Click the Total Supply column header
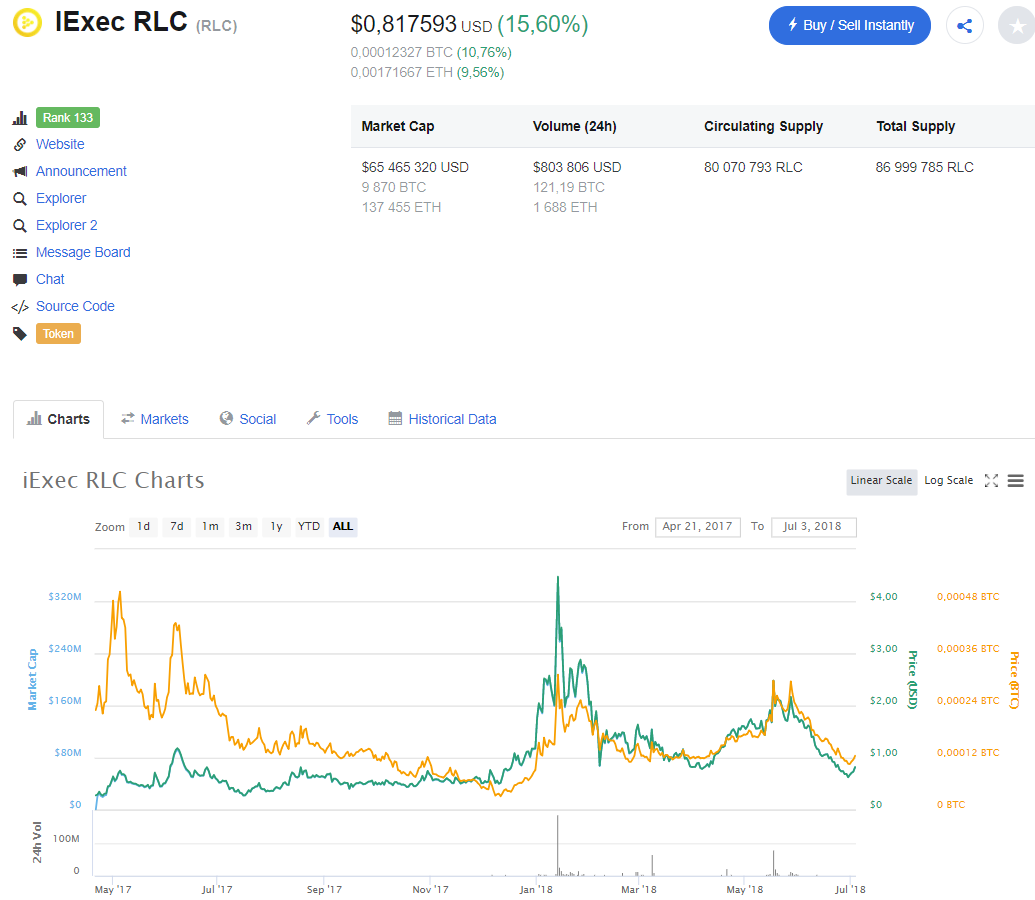Screen dimensions: 1035x900 916,126
